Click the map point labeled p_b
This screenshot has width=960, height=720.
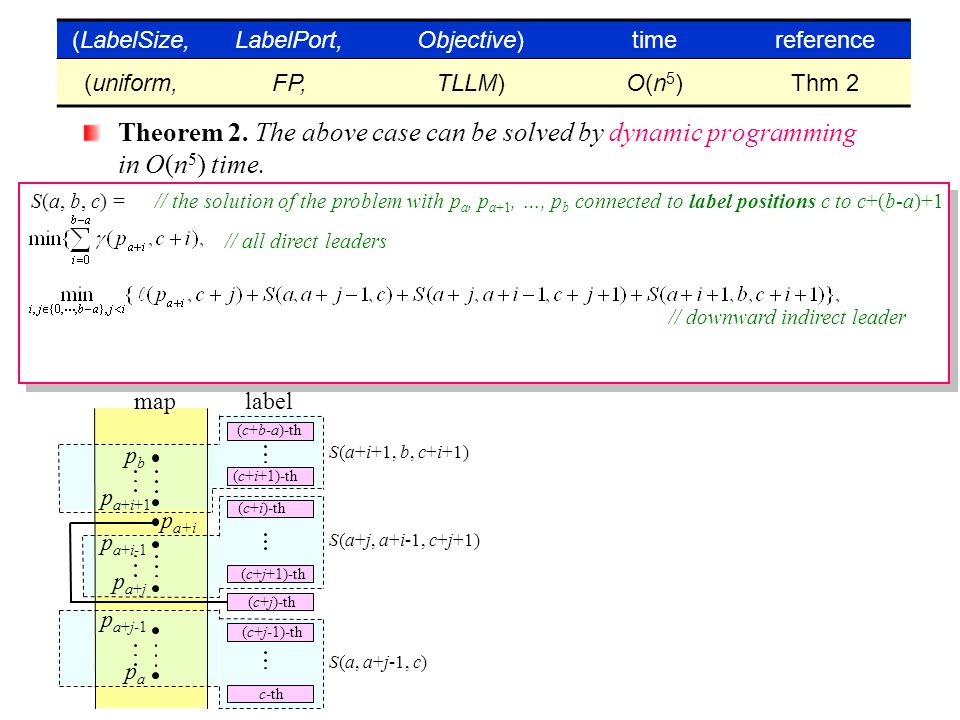[156, 458]
